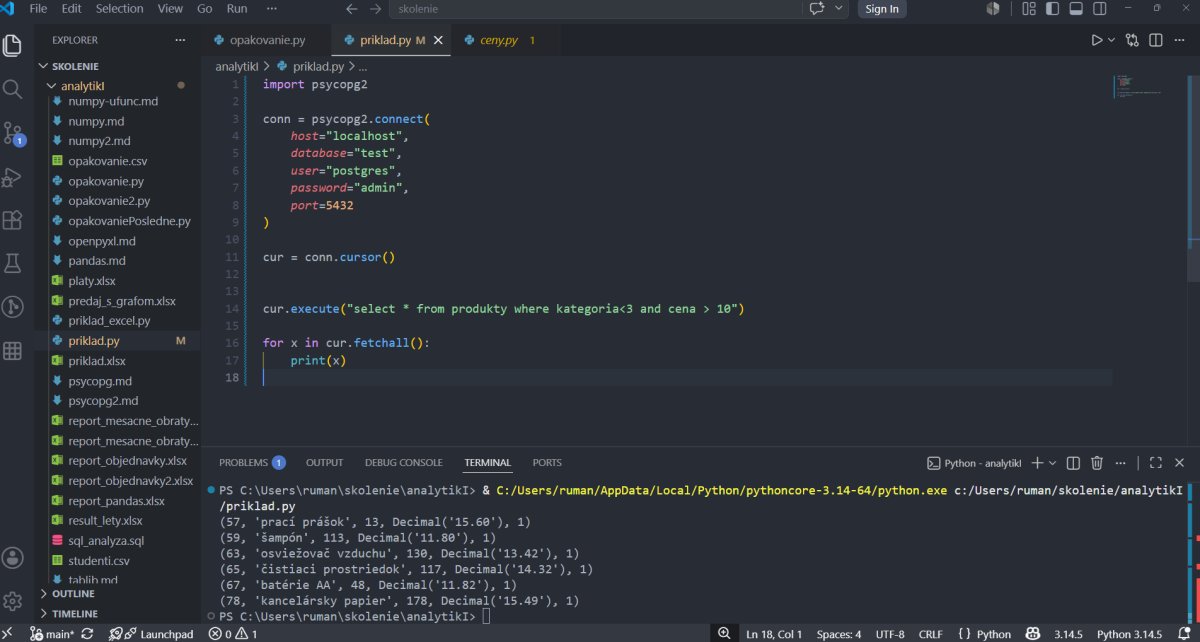The width and height of the screenshot is (1200, 642).
Task: Change the UTF-8 file encoding
Action: tap(890, 634)
